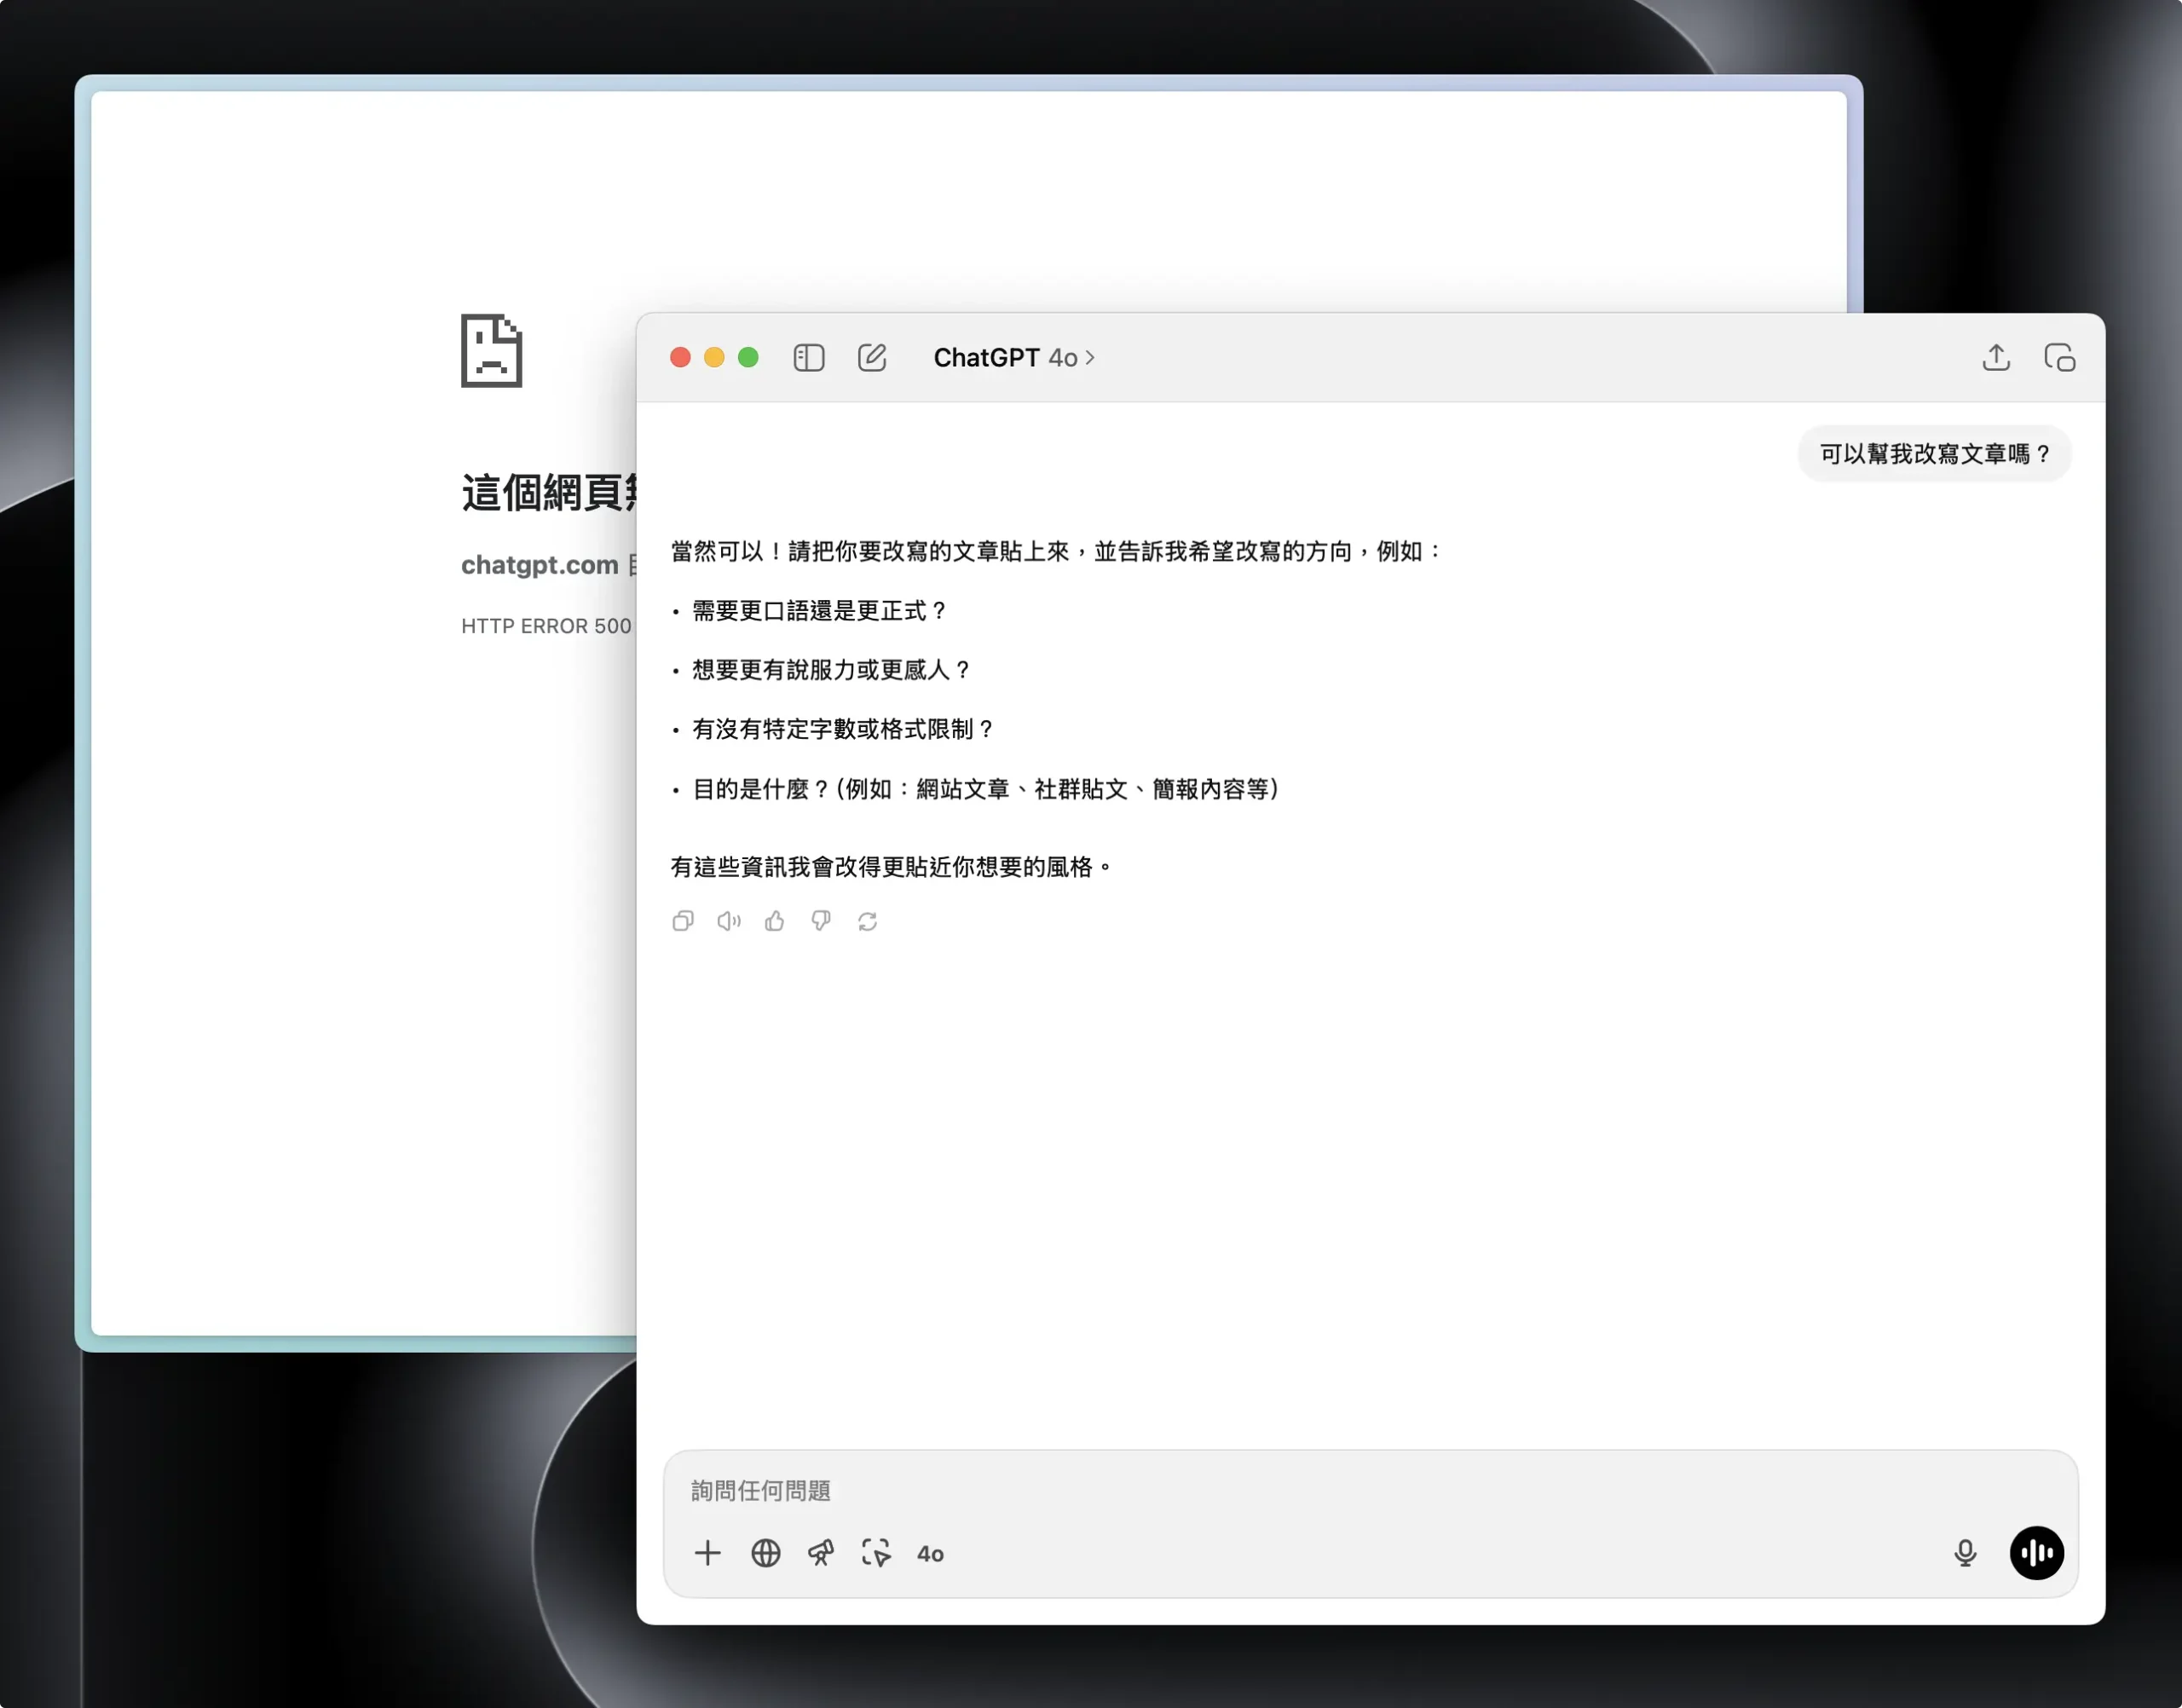Click the telescope deep research icon
The height and width of the screenshot is (1708, 2182).
click(821, 1553)
